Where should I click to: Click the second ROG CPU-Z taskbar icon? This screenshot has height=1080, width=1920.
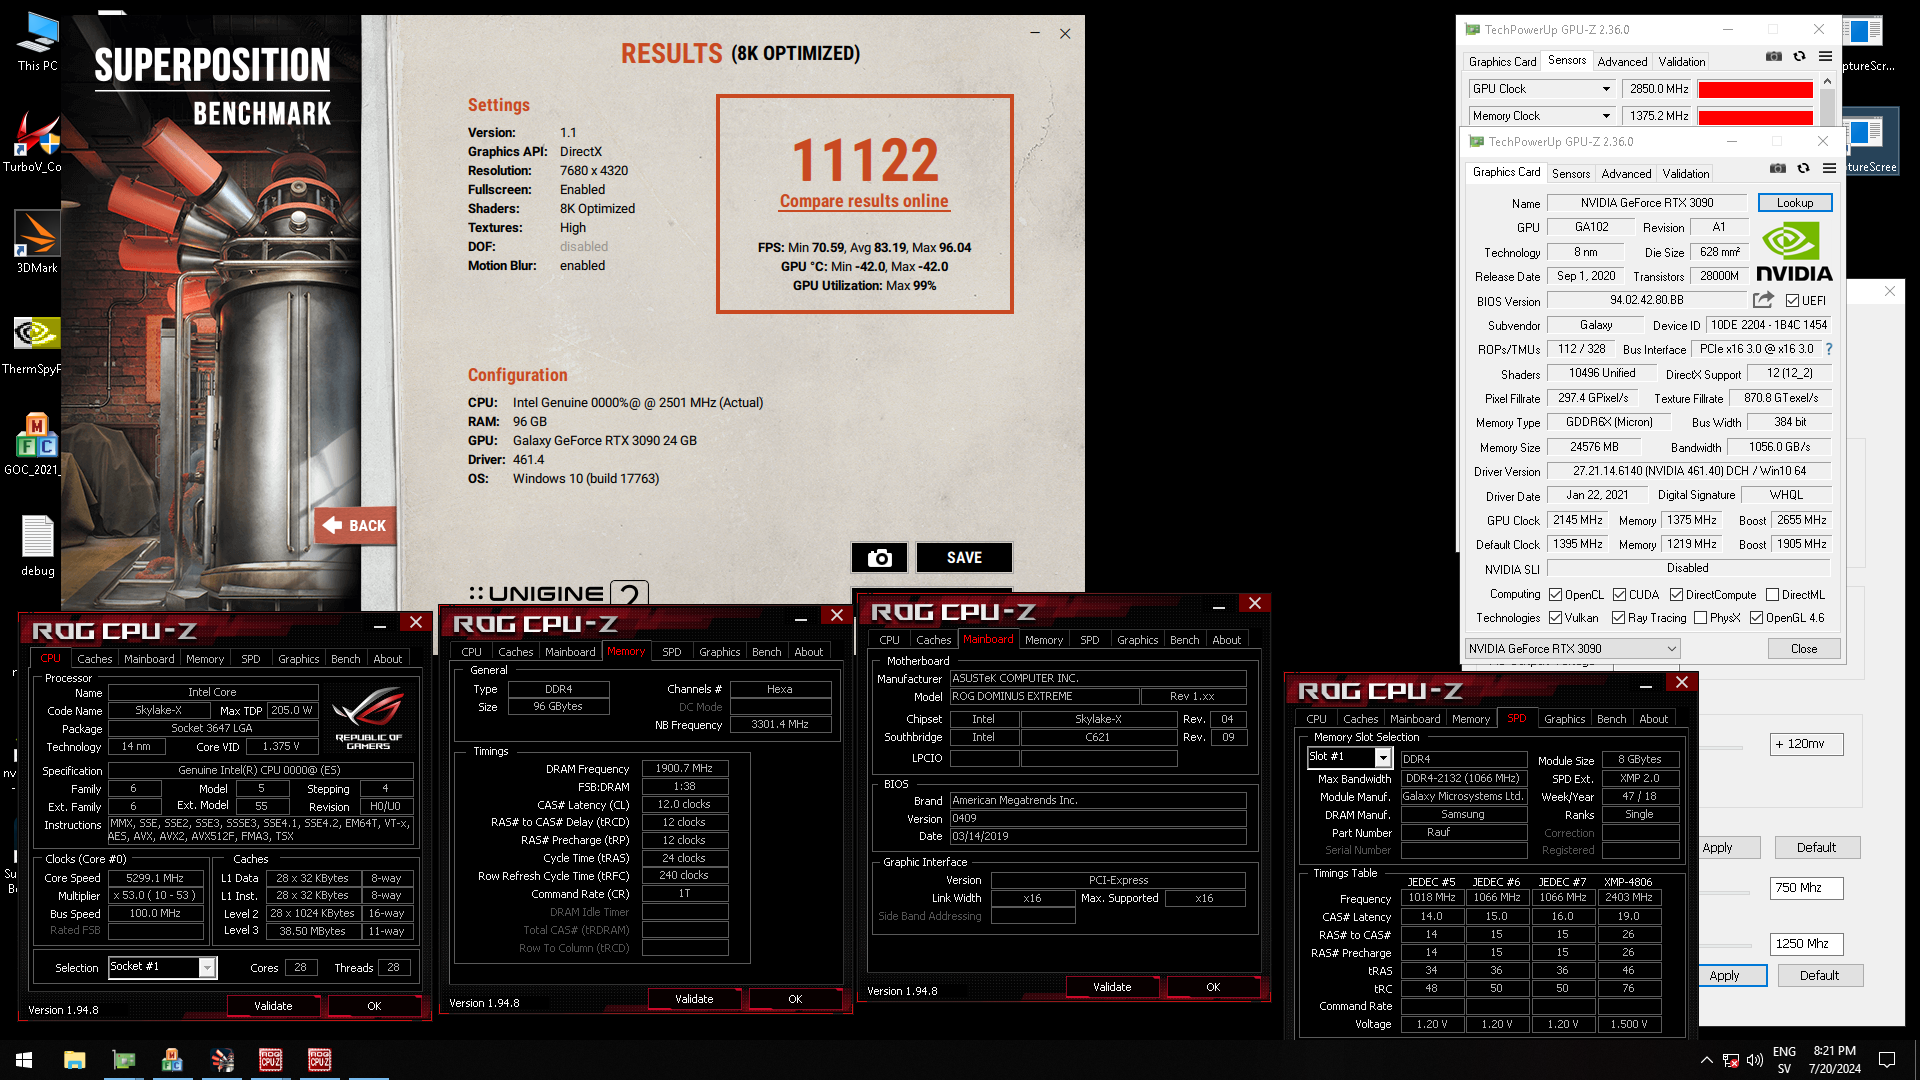pyautogui.click(x=319, y=1060)
